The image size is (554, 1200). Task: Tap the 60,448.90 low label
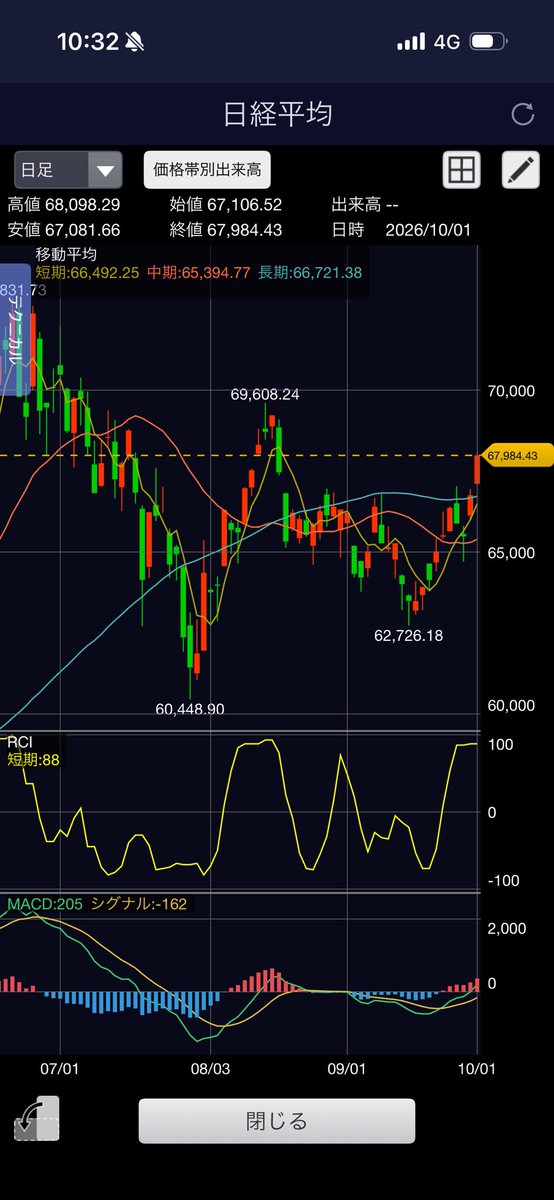[190, 709]
